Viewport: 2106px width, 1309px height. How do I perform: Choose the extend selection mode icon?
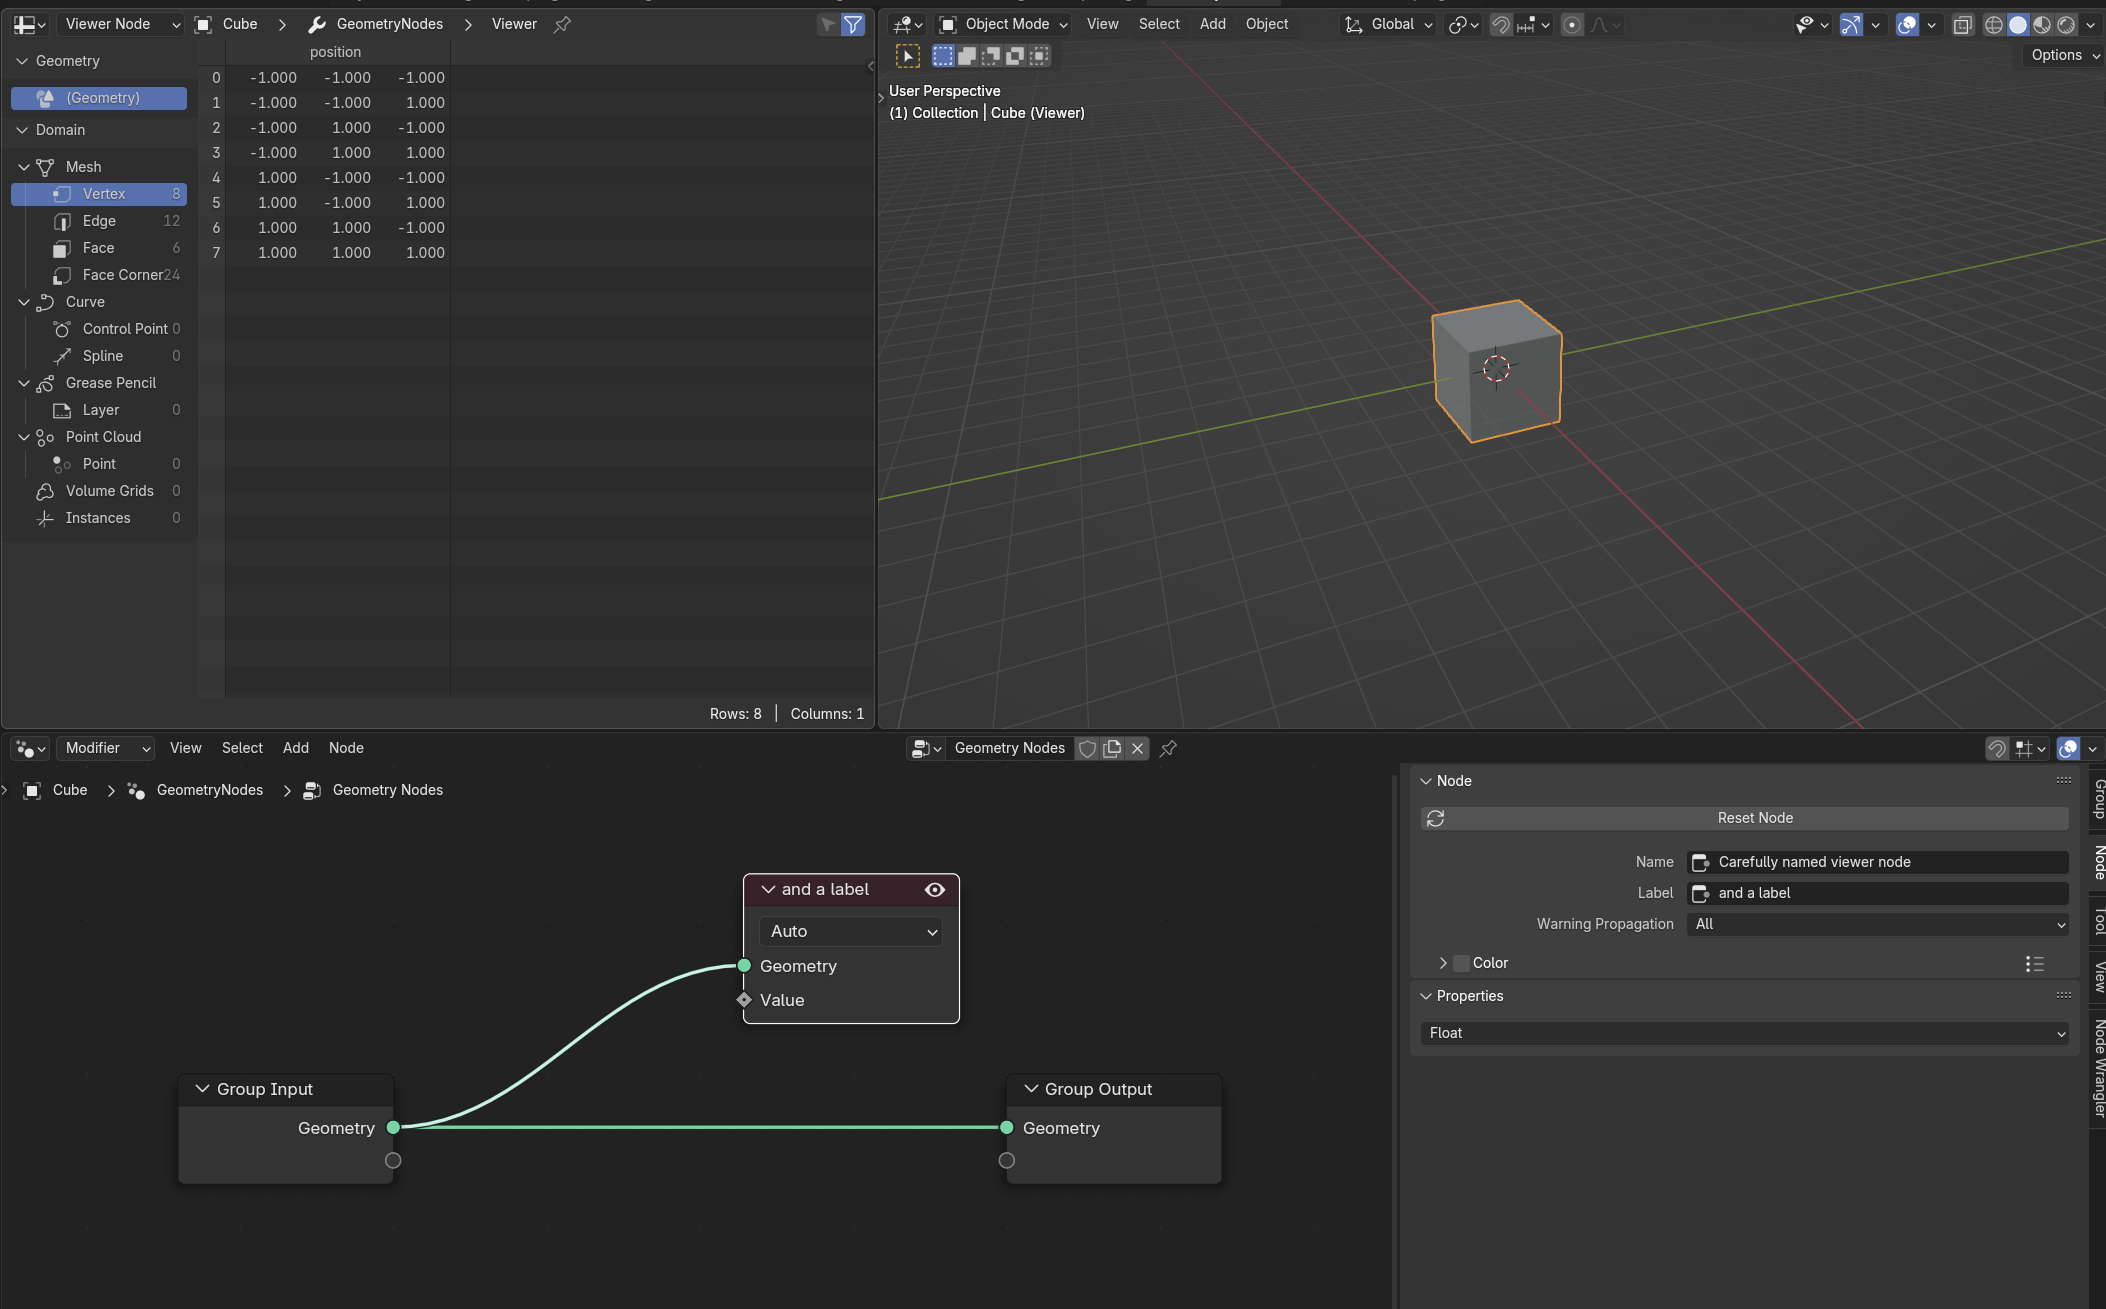967,56
